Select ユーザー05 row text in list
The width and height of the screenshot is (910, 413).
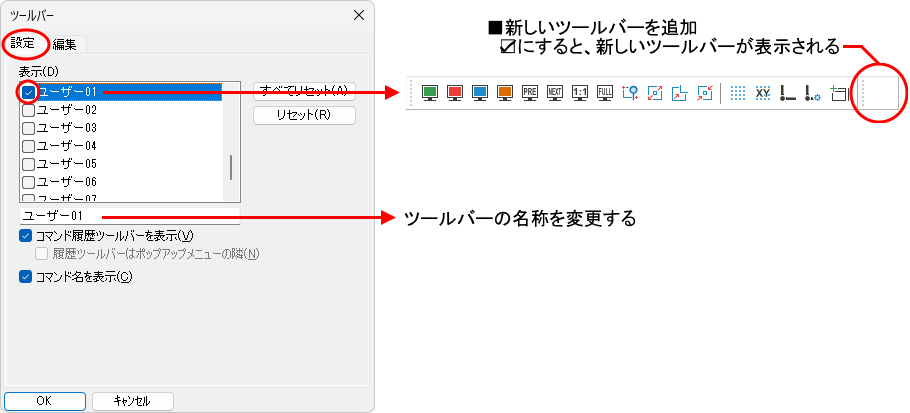pyautogui.click(x=67, y=164)
